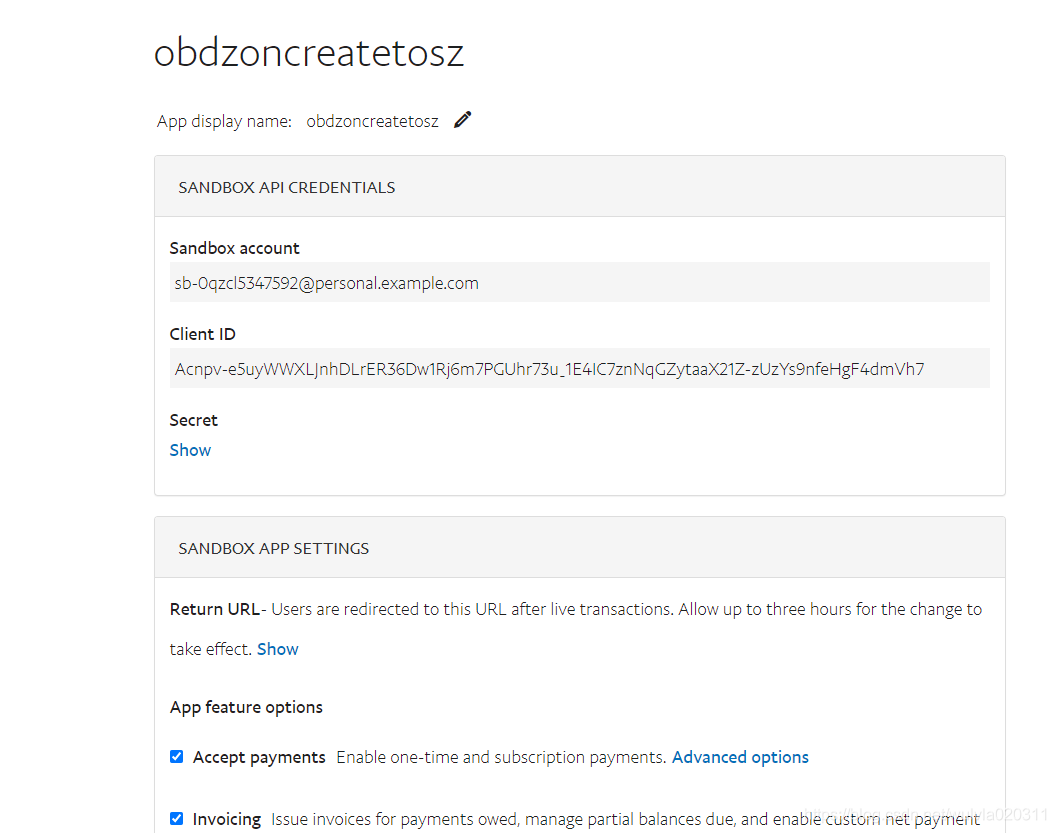Click the Client ID label
The width and height of the screenshot is (1056, 833).
203,334
